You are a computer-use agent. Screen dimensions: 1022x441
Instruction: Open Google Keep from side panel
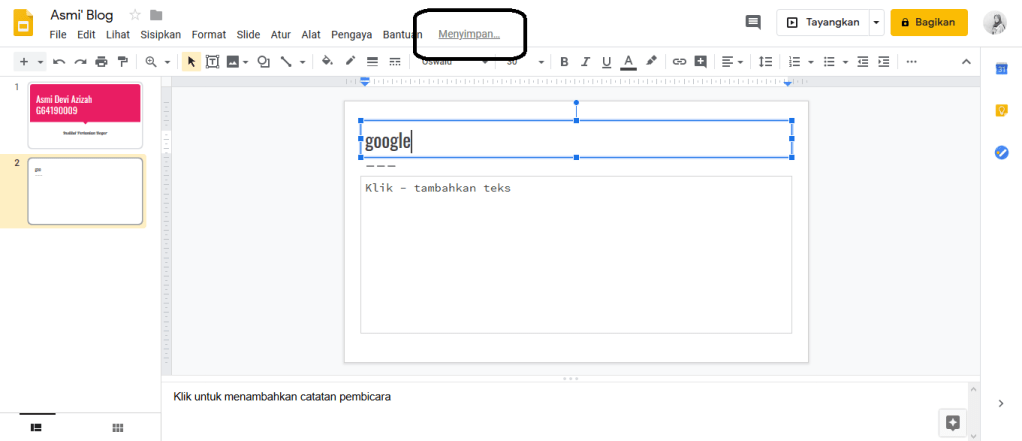point(1001,110)
